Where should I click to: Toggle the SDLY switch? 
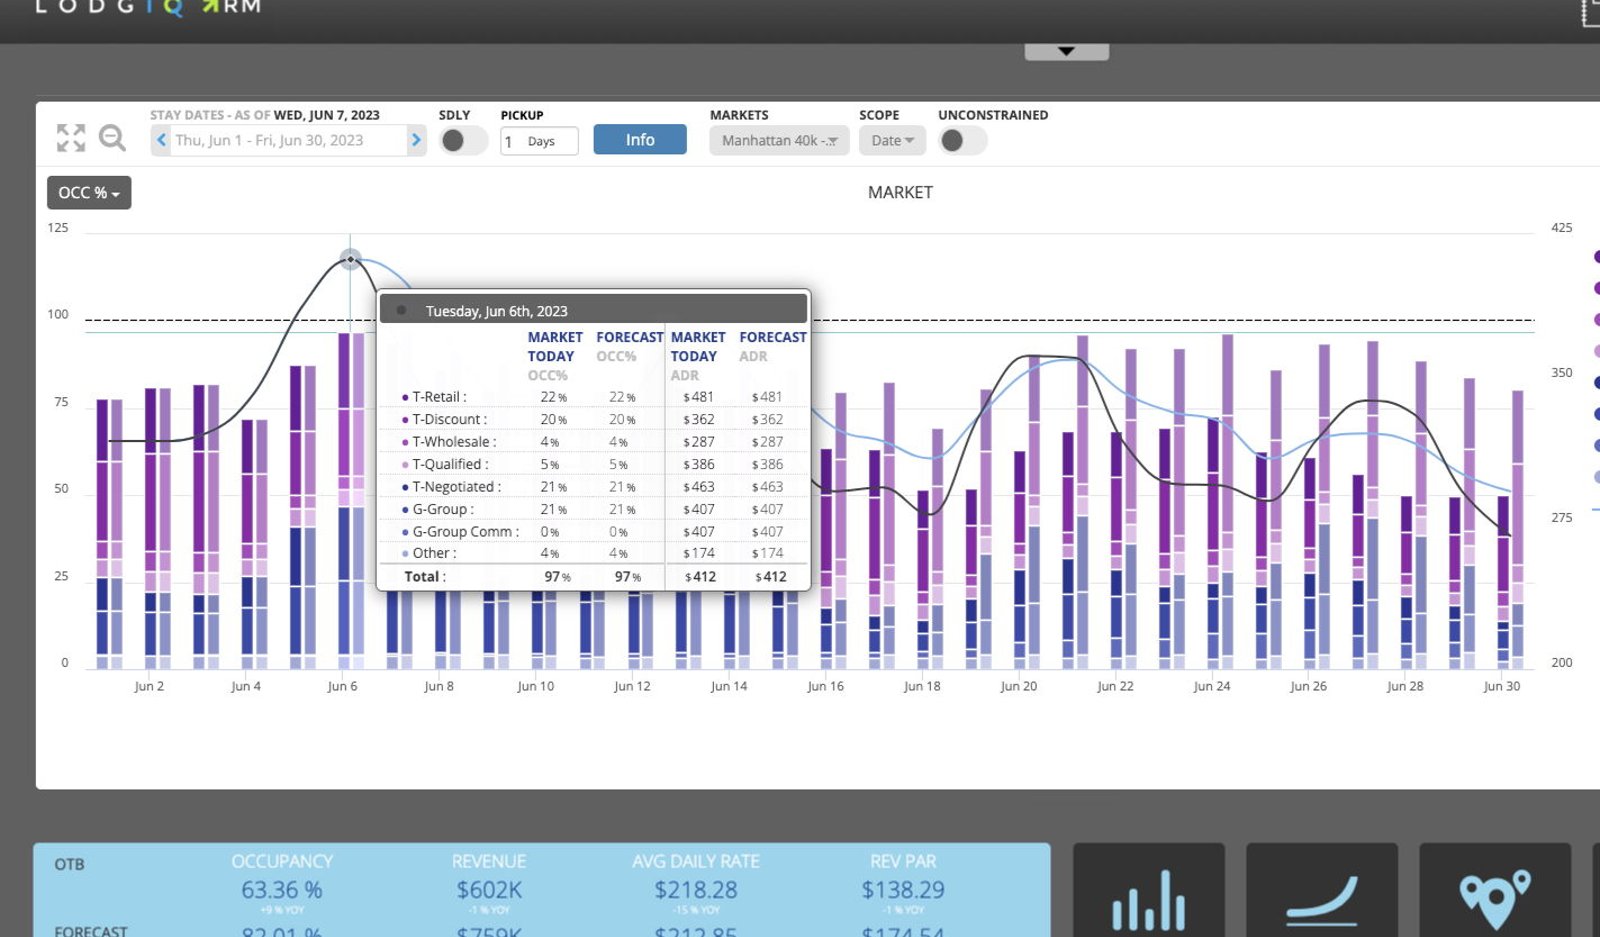pos(463,140)
